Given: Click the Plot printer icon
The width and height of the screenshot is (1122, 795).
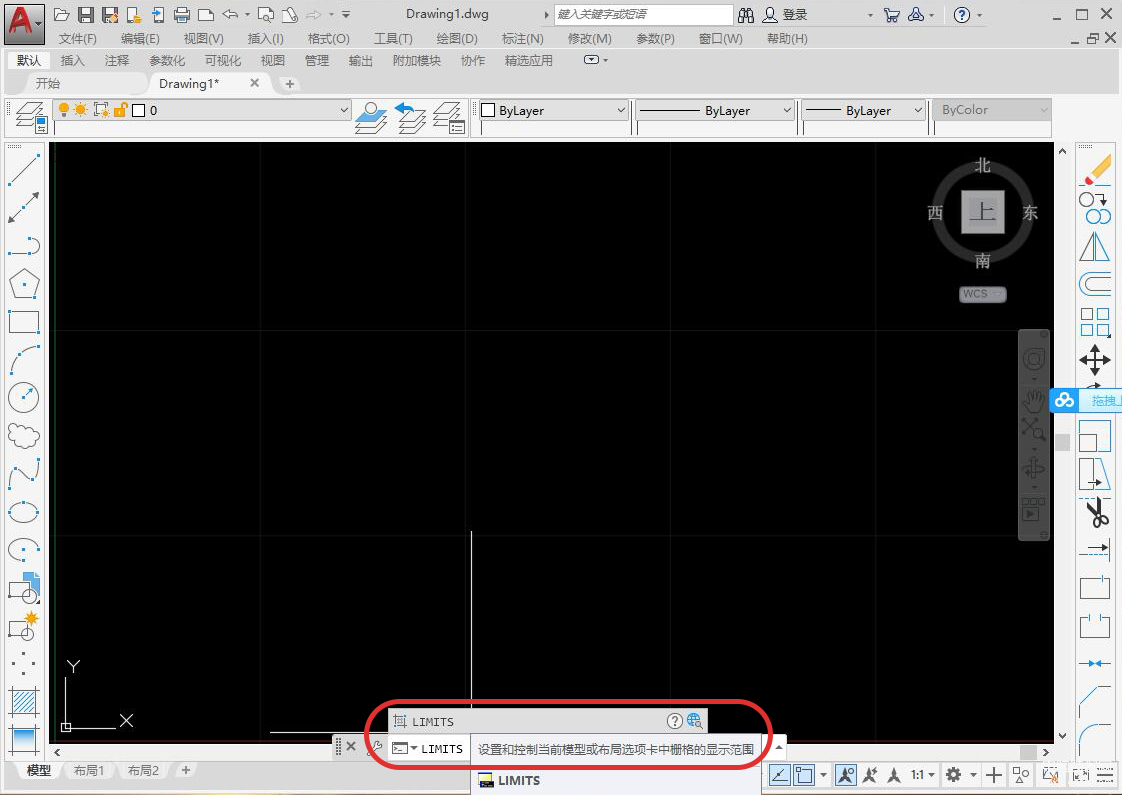Looking at the screenshot, I should pos(182,14).
